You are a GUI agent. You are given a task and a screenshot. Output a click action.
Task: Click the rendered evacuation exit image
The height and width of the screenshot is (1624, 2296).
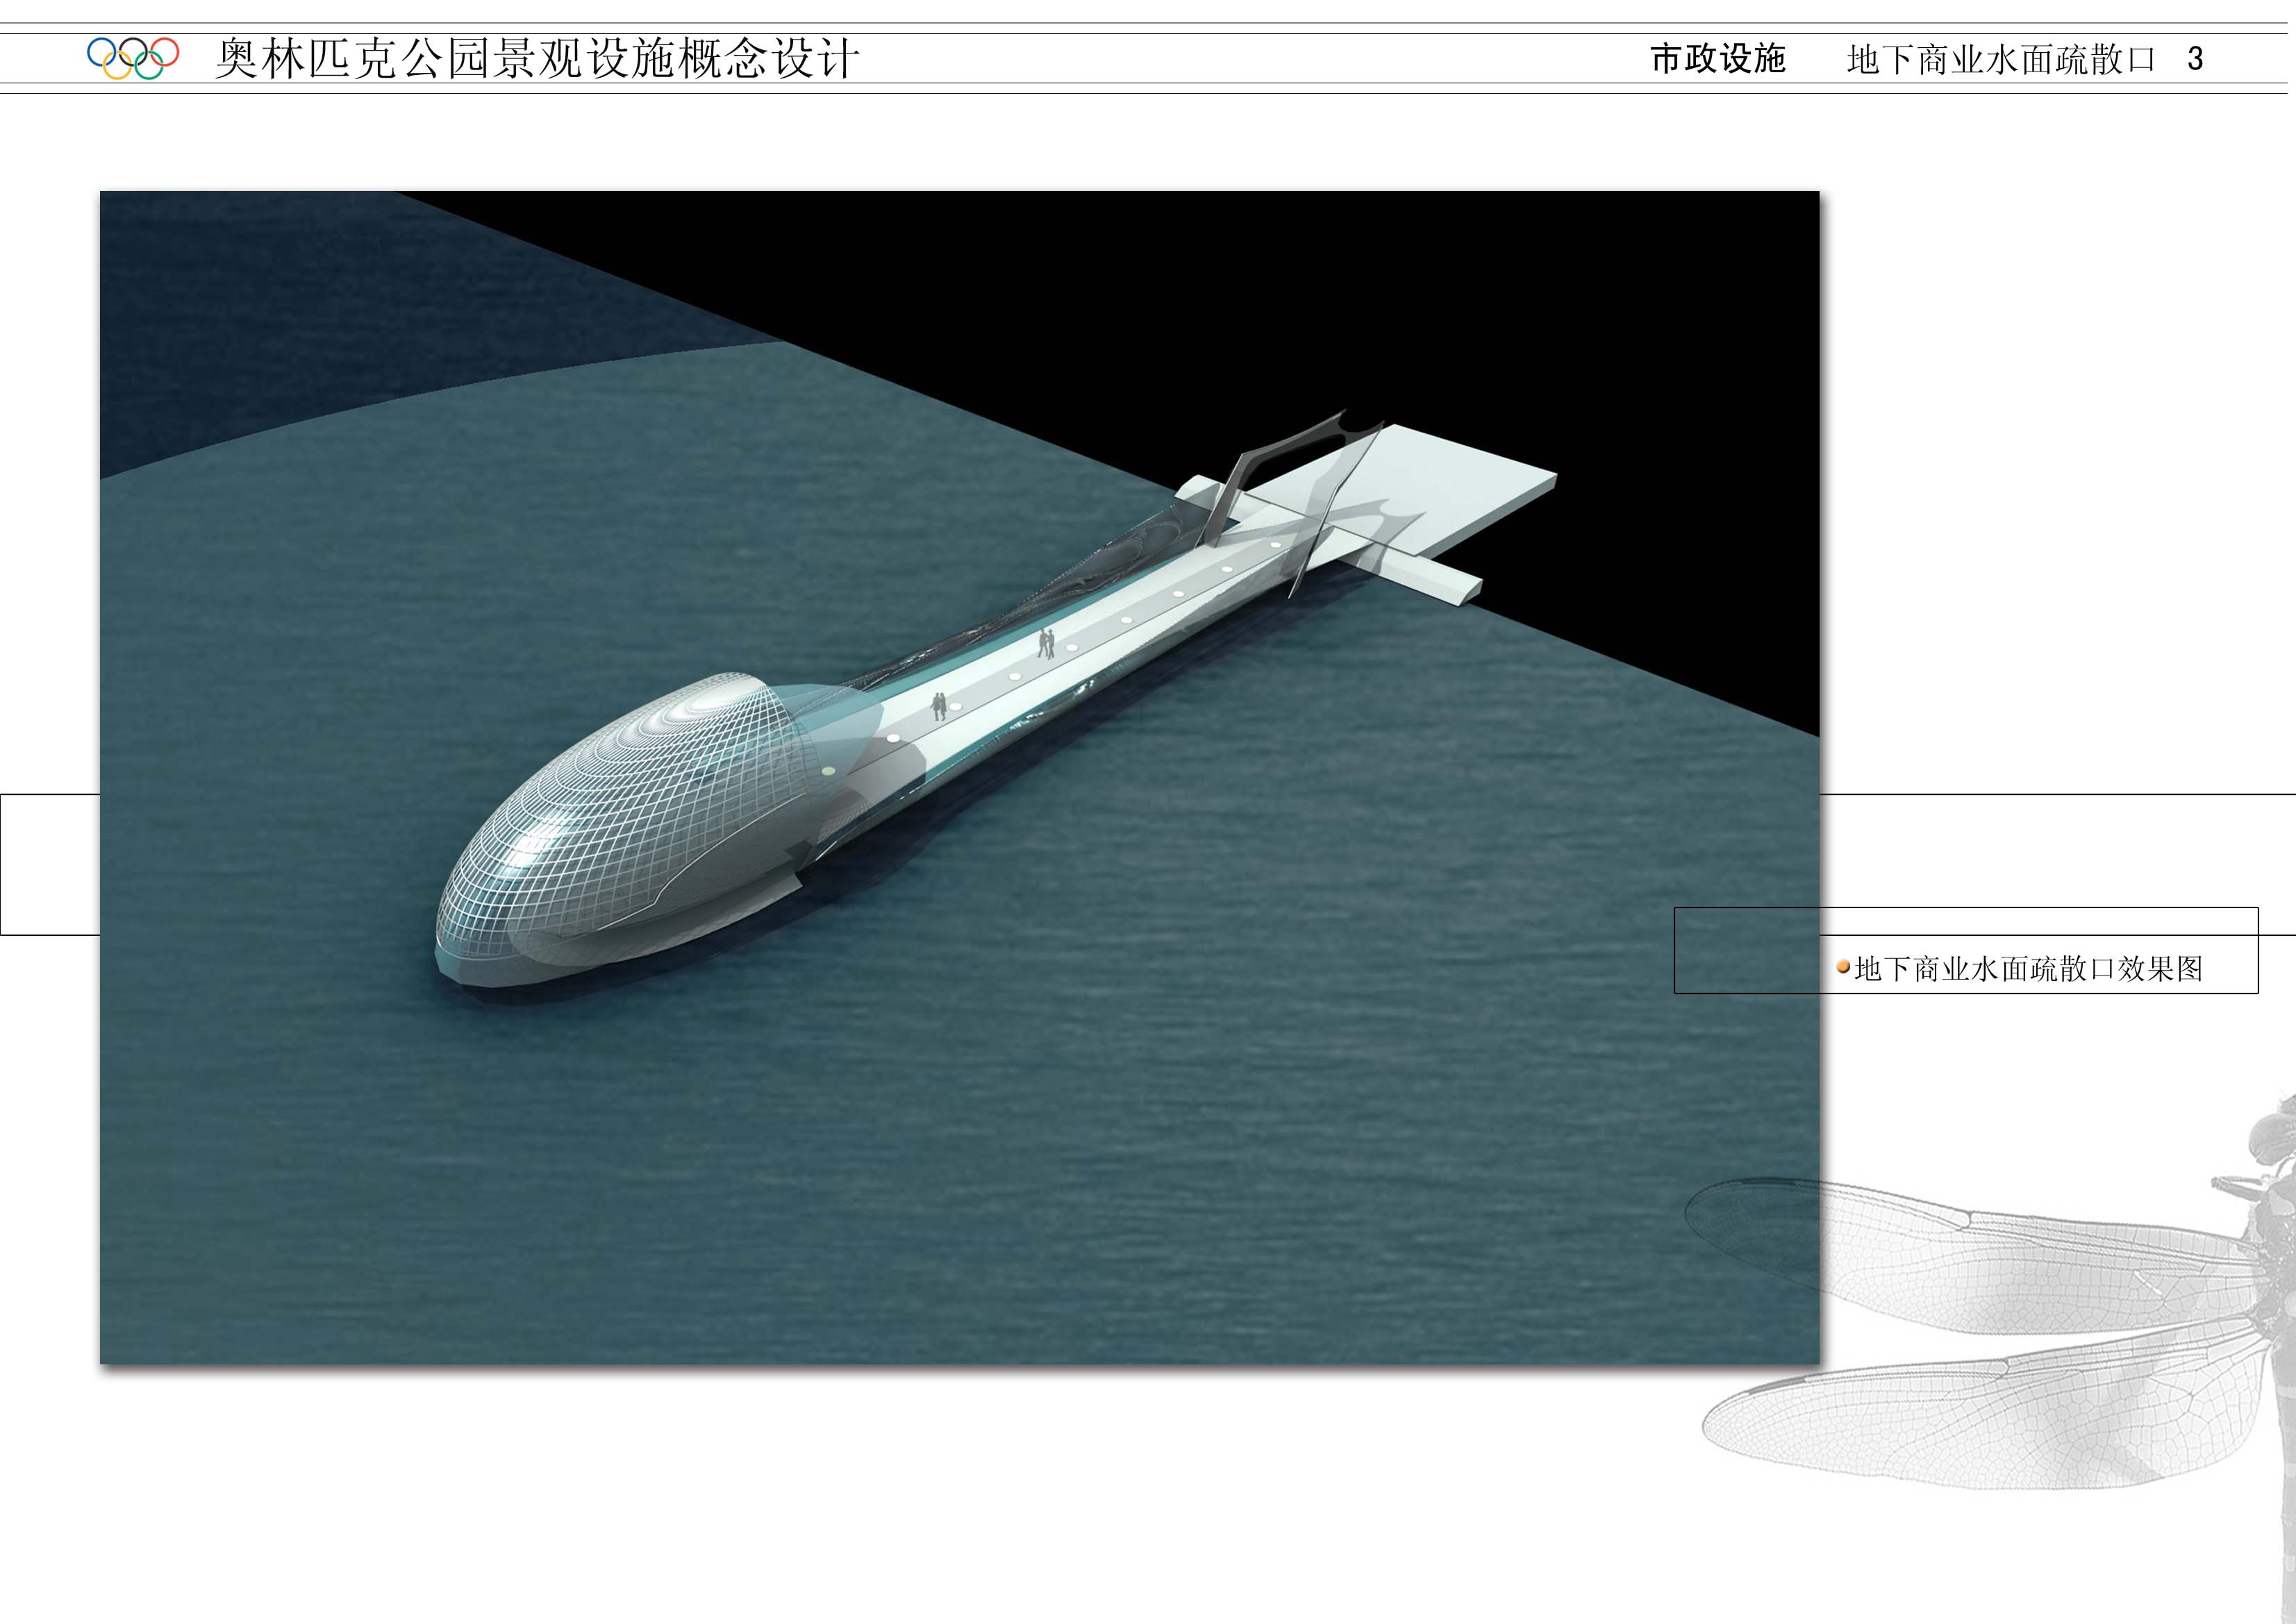(x=960, y=777)
